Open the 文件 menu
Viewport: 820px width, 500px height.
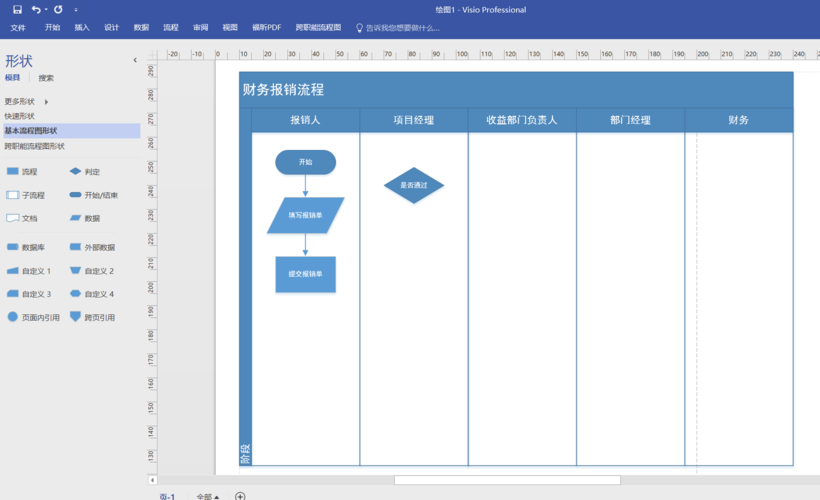tap(18, 28)
